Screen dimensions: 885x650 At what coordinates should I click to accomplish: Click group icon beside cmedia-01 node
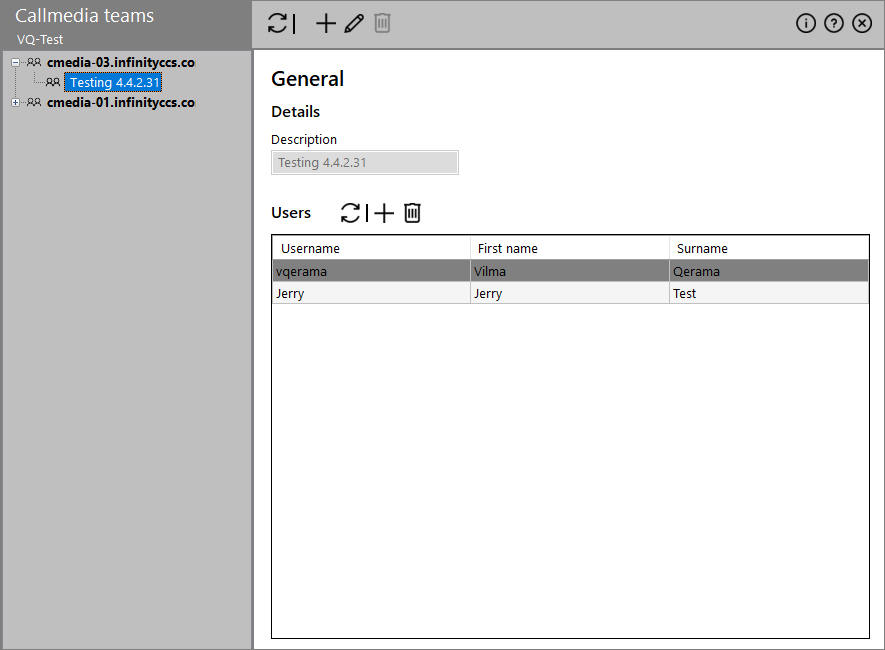click(x=34, y=103)
